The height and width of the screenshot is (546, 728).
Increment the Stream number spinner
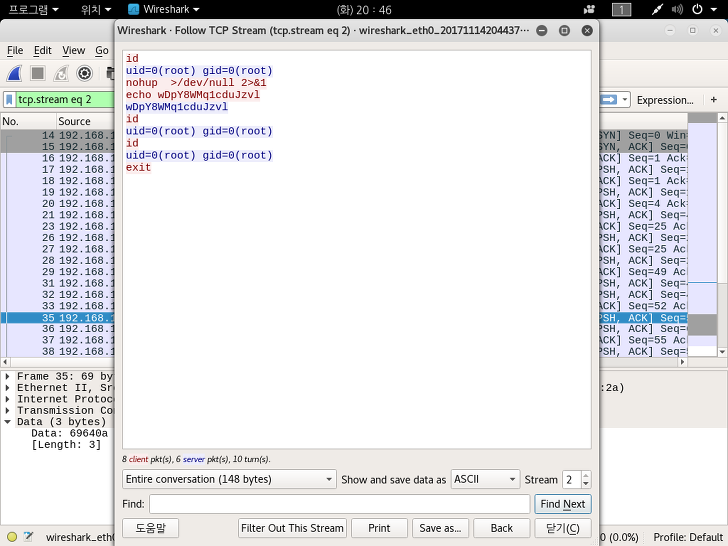586,475
